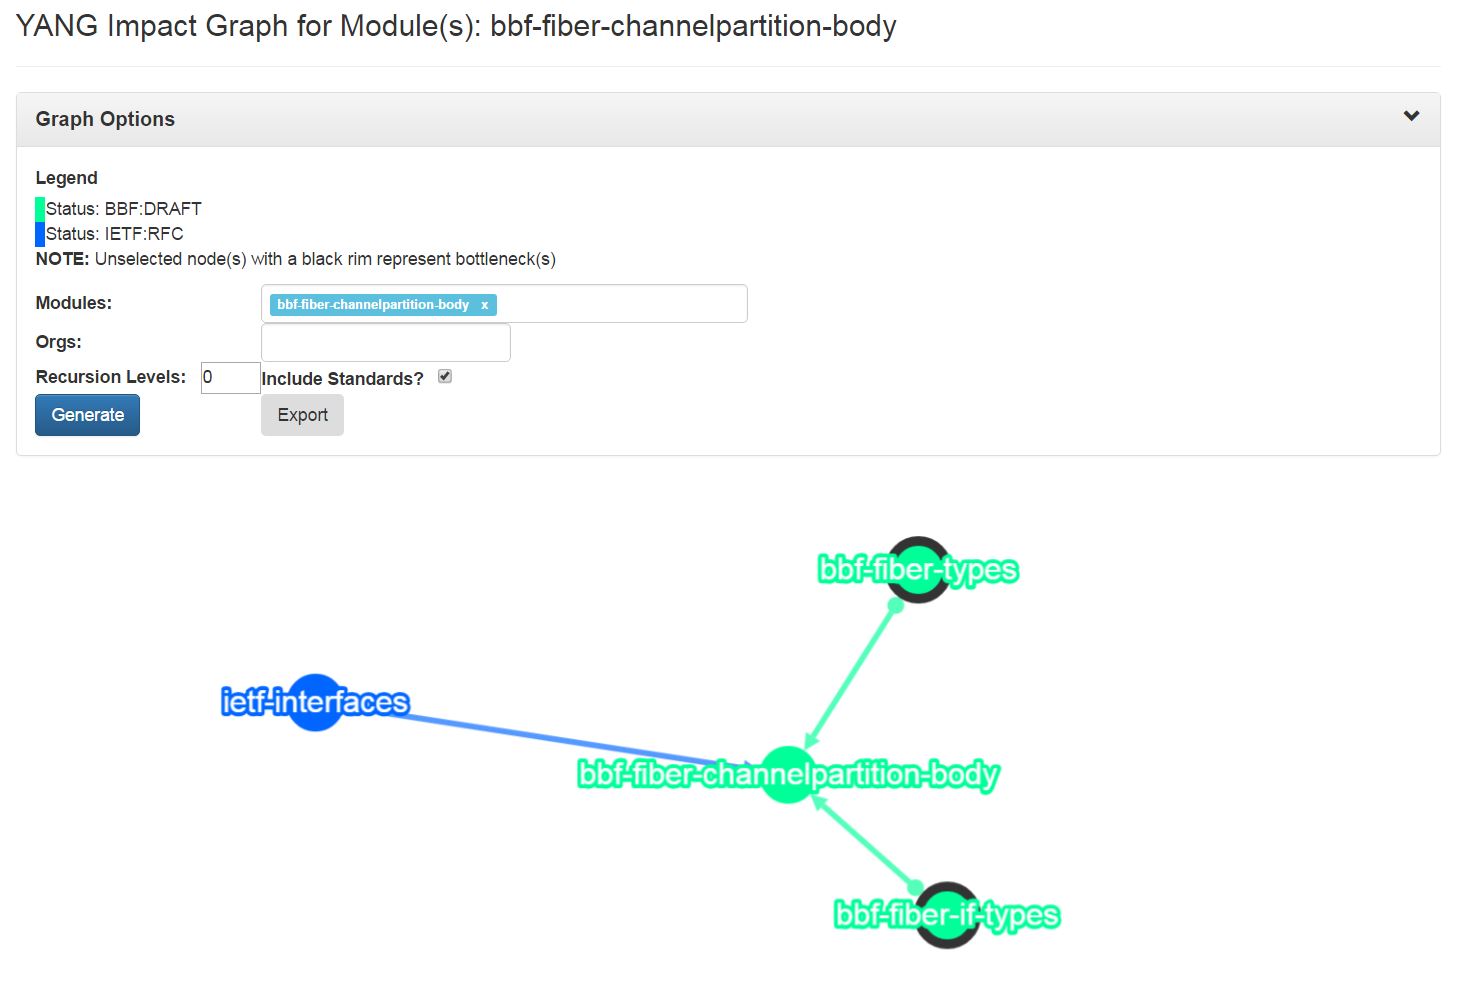Screen dimensions: 1464x985
Task: Click the bbf-fiber-if-types bottleneck node
Action: coord(946,915)
